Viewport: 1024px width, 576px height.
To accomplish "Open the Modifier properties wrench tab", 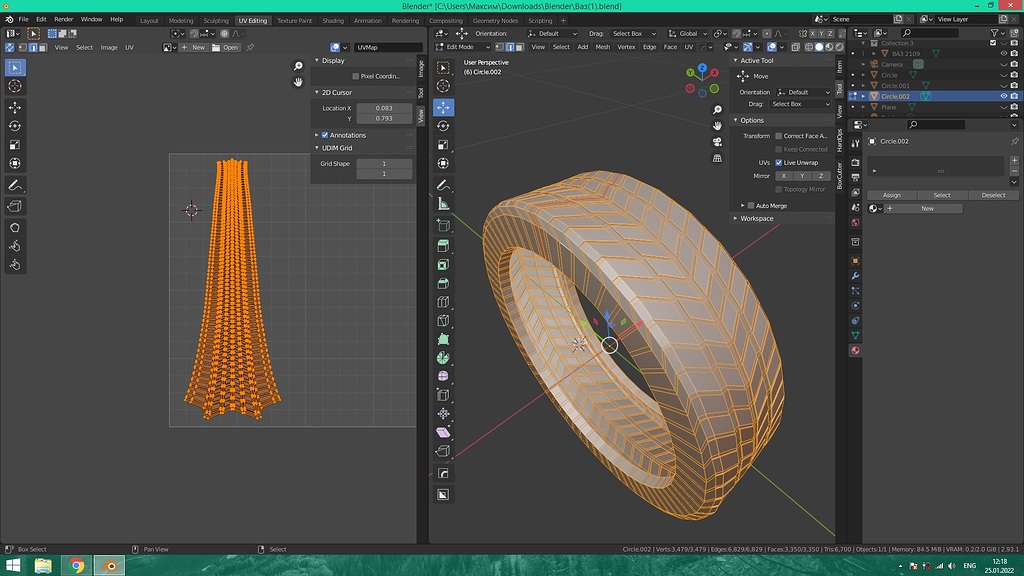I will 855,276.
